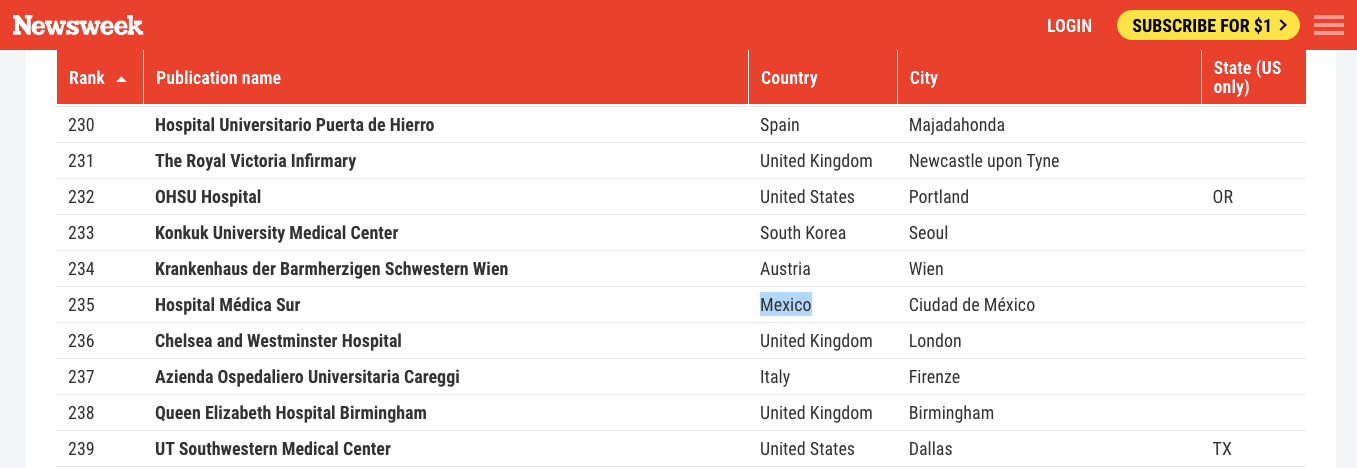1357x468 pixels.
Task: Select The Royal Victoria Infirmary entry
Action: 255,161
